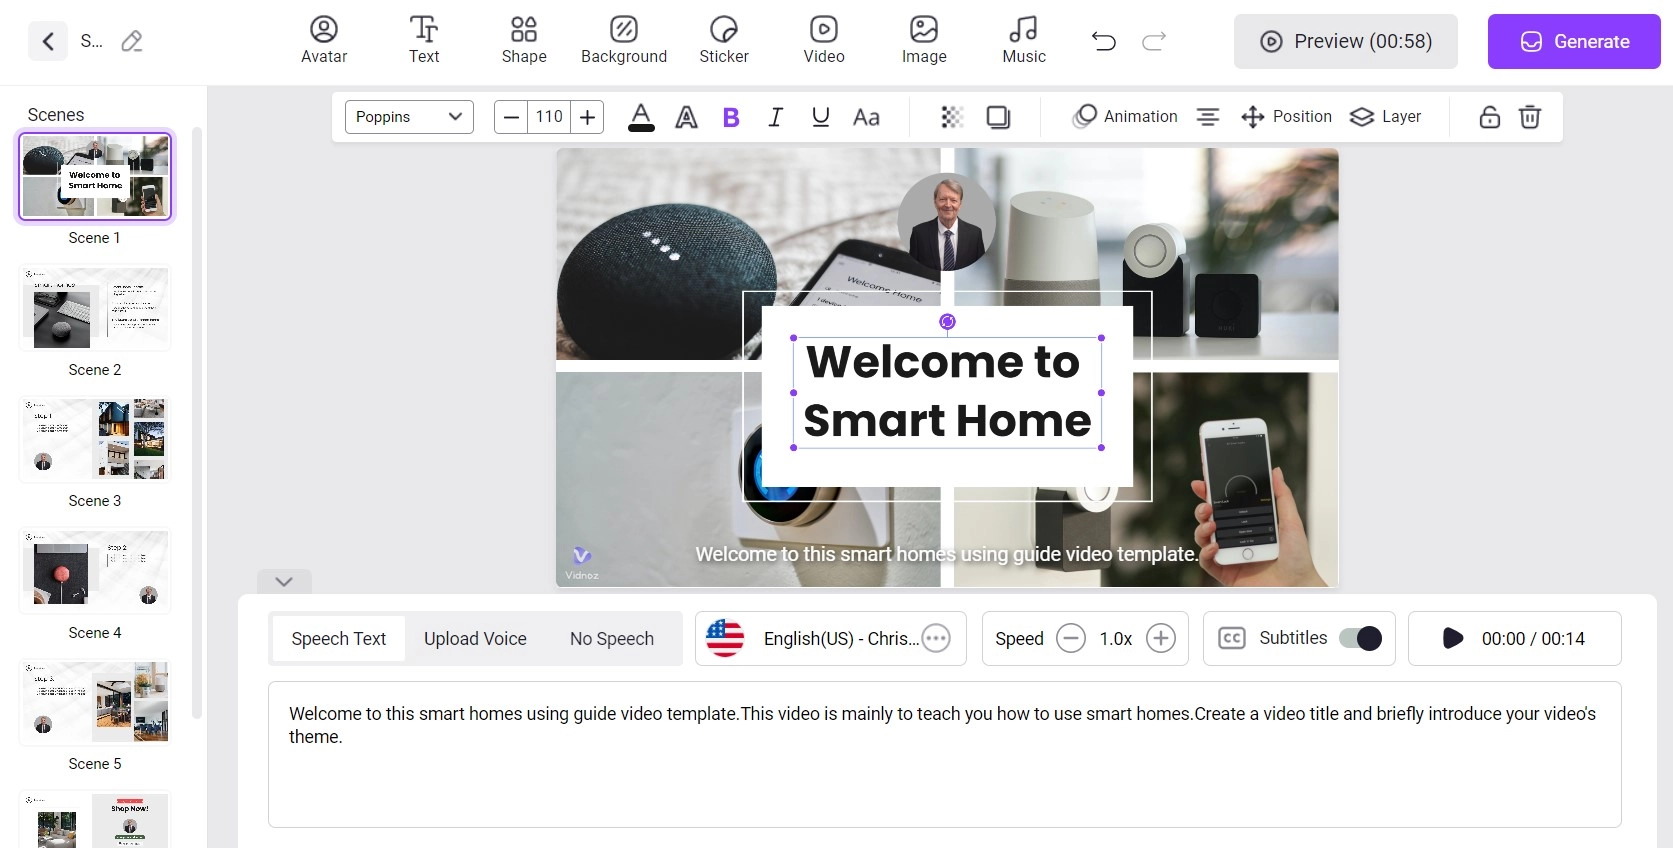Decrease font size with minus button
The height and width of the screenshot is (856, 1673).
(x=511, y=117)
